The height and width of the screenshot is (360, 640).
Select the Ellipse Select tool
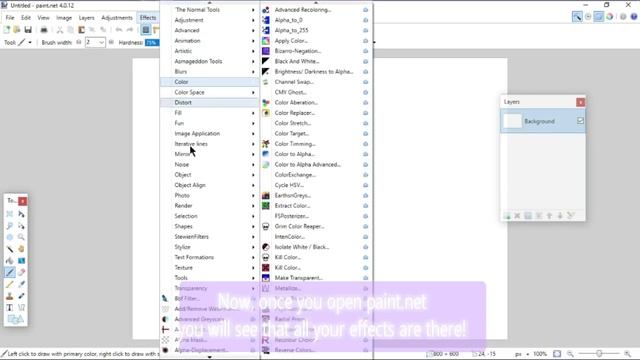pos(10,237)
